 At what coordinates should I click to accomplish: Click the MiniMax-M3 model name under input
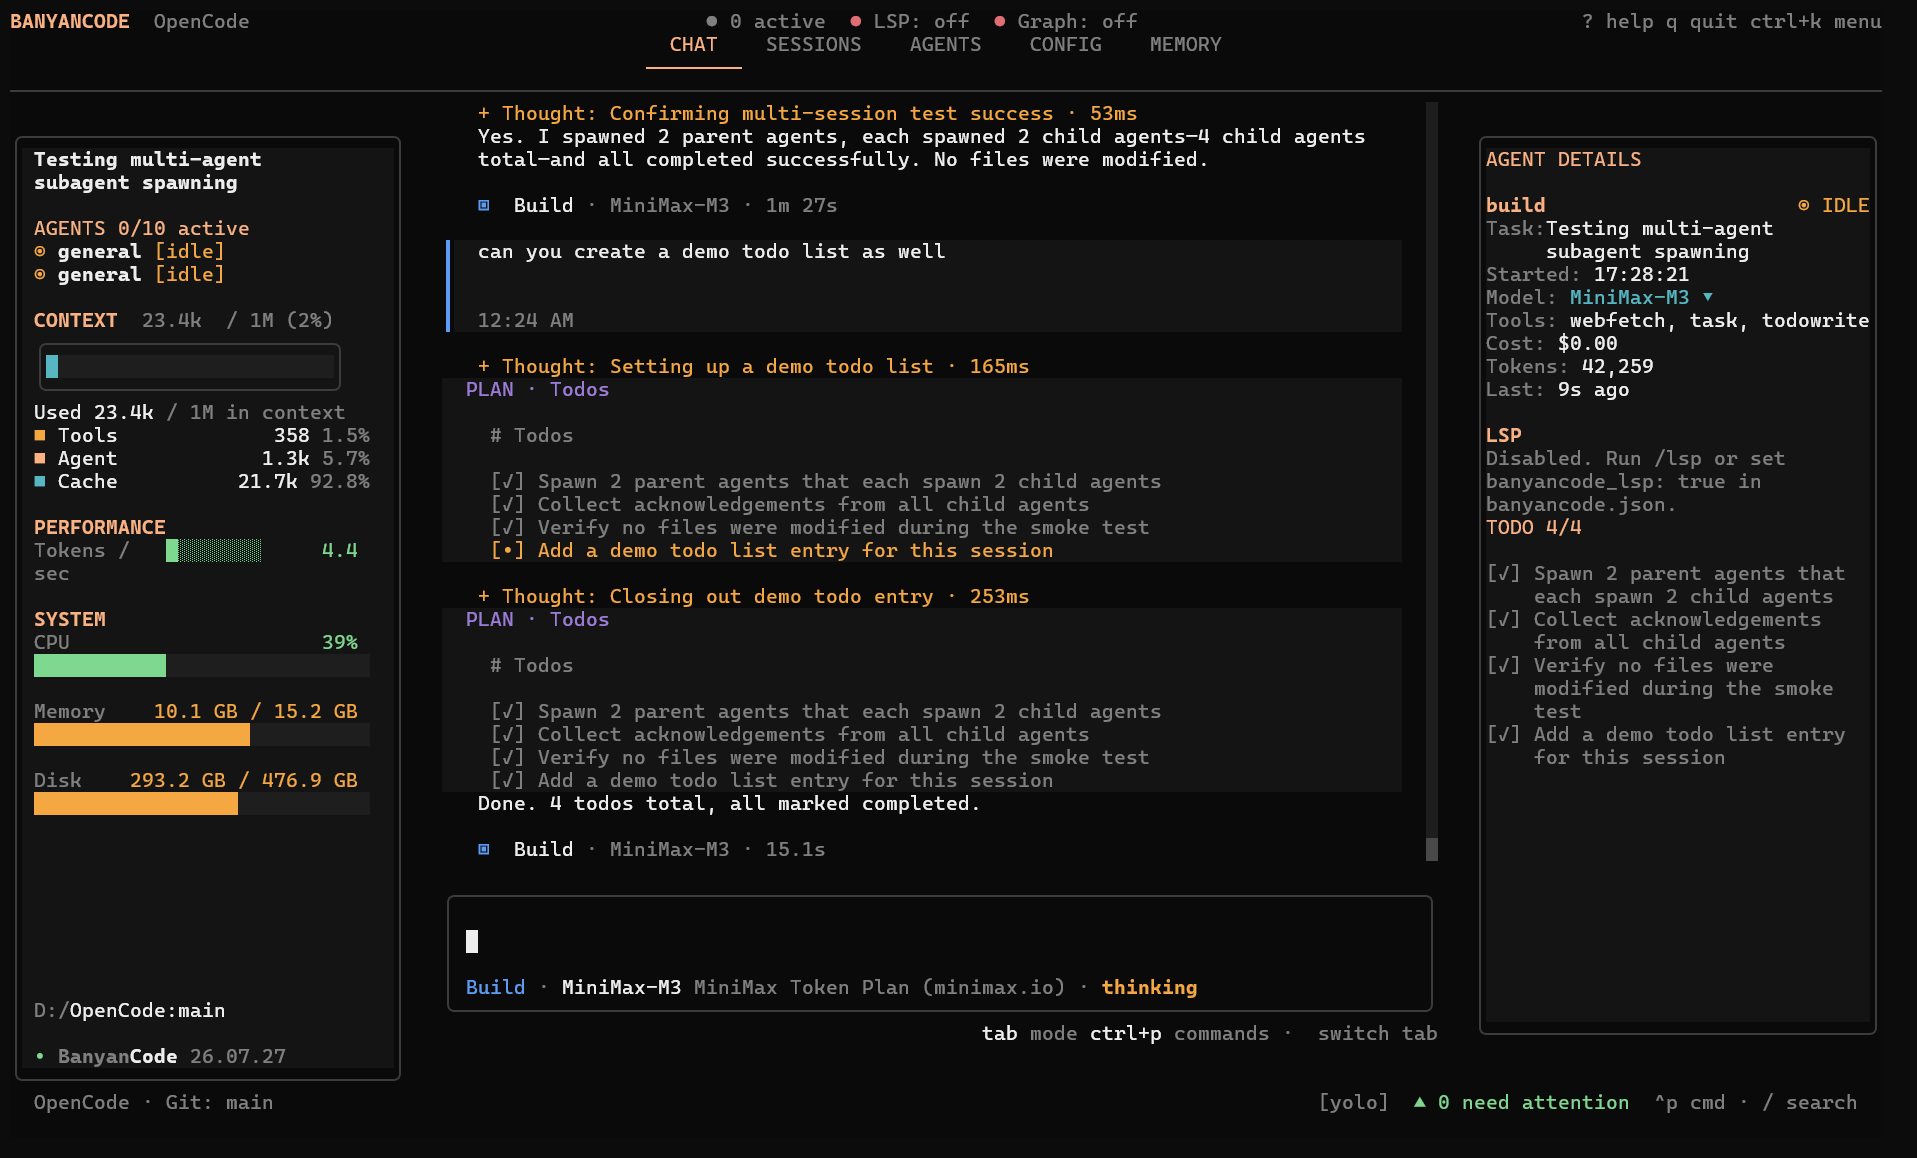click(621, 987)
